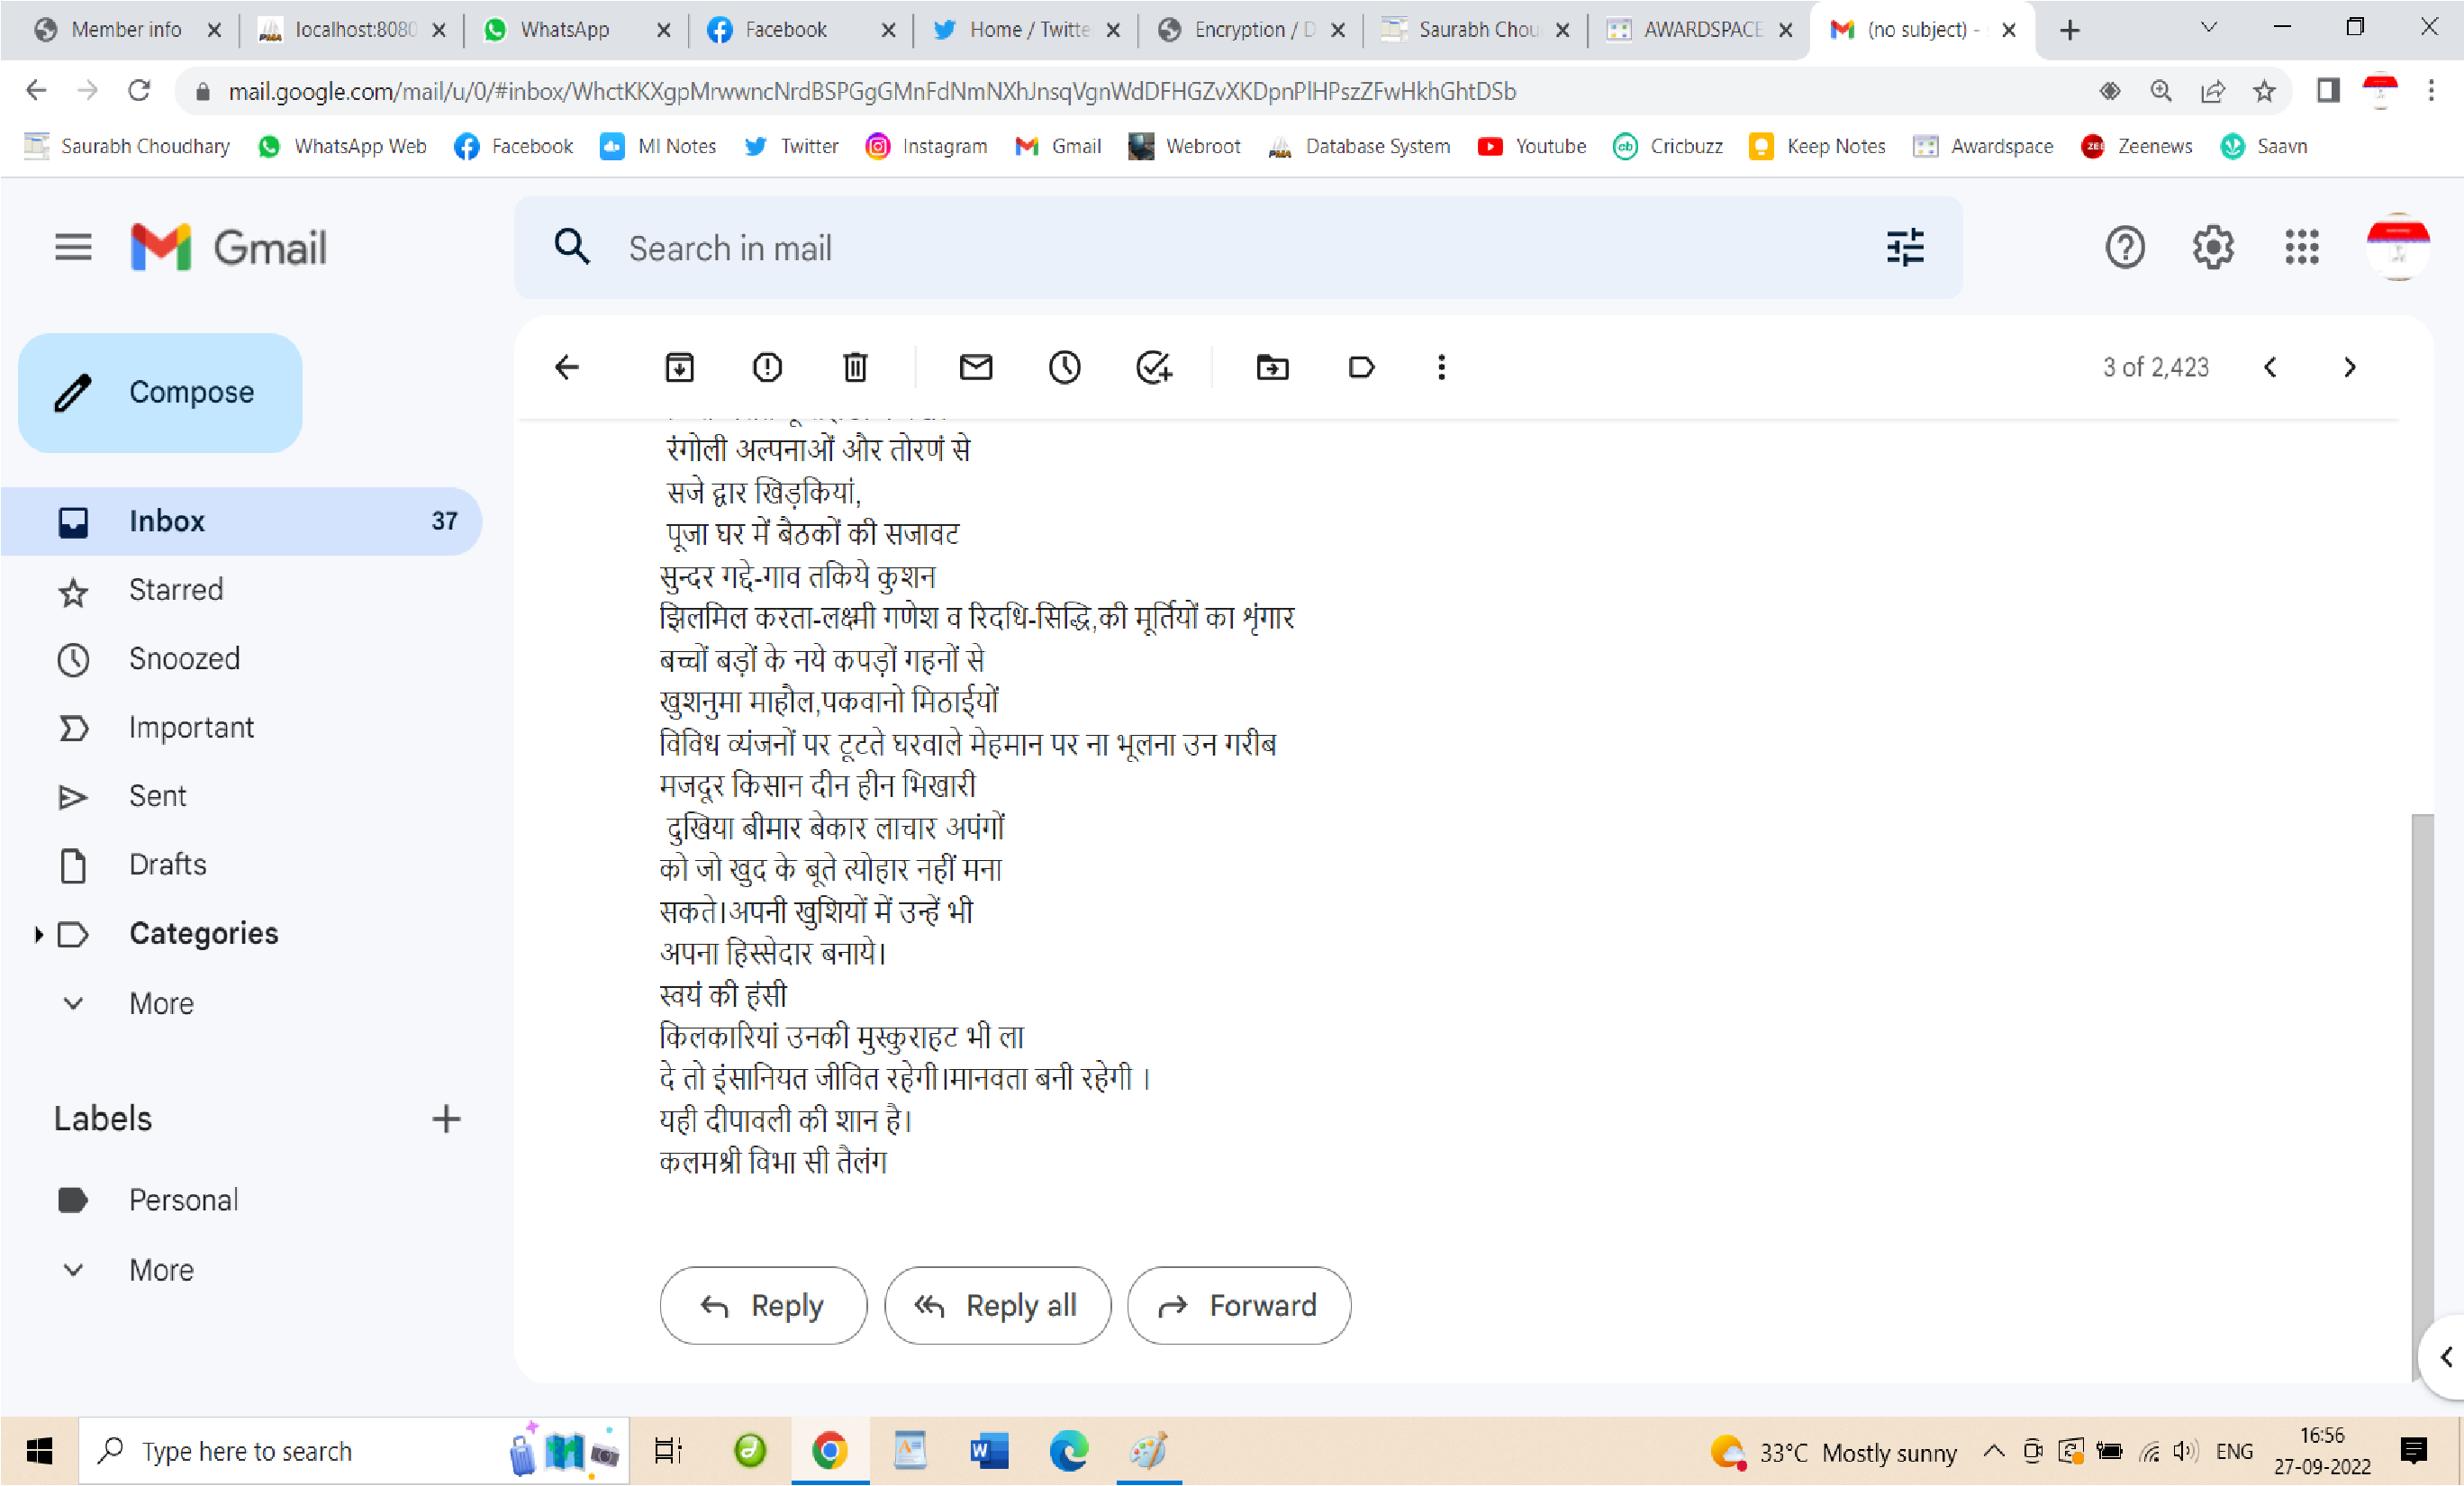Archive the open email
This screenshot has width=2464, height=1486.
click(x=679, y=367)
